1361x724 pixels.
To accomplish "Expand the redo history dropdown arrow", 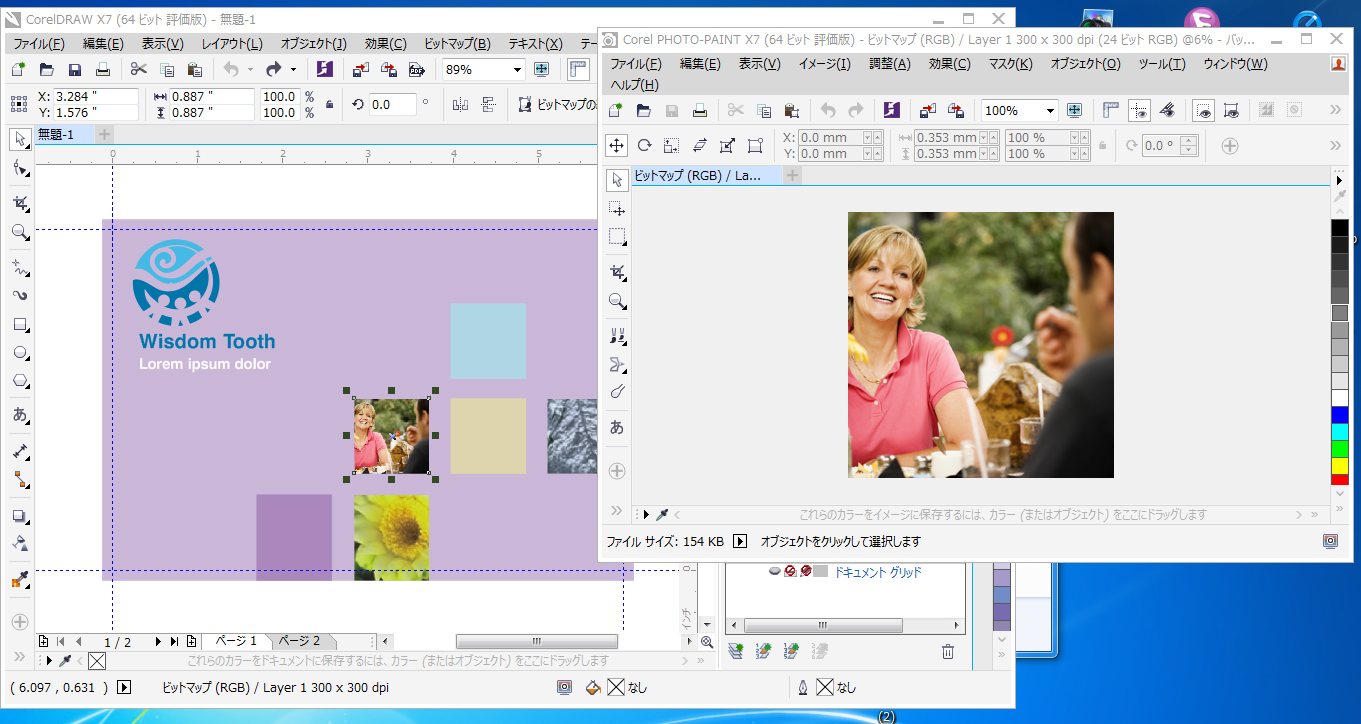I will coord(293,70).
